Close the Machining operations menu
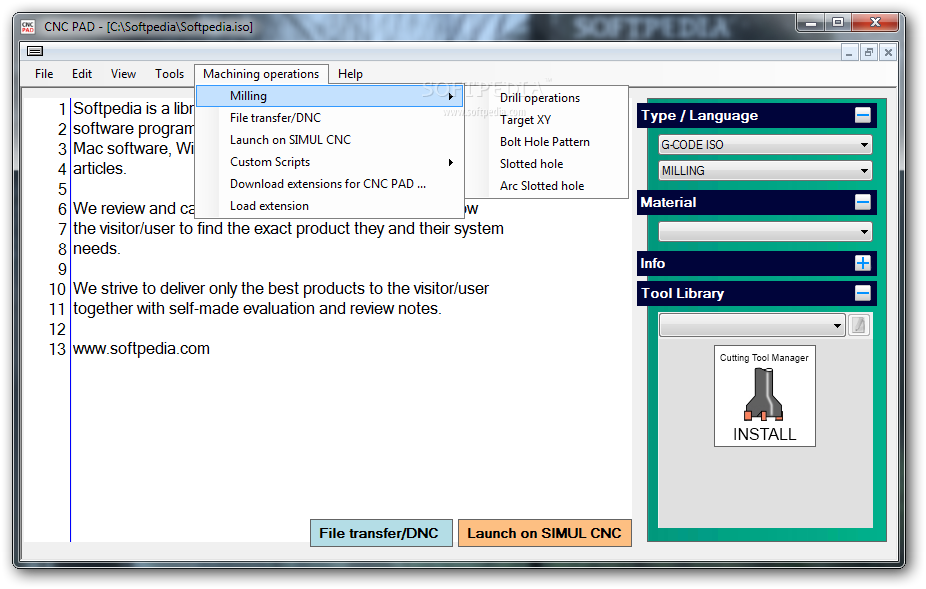The width and height of the screenshot is (926, 589). [261, 74]
